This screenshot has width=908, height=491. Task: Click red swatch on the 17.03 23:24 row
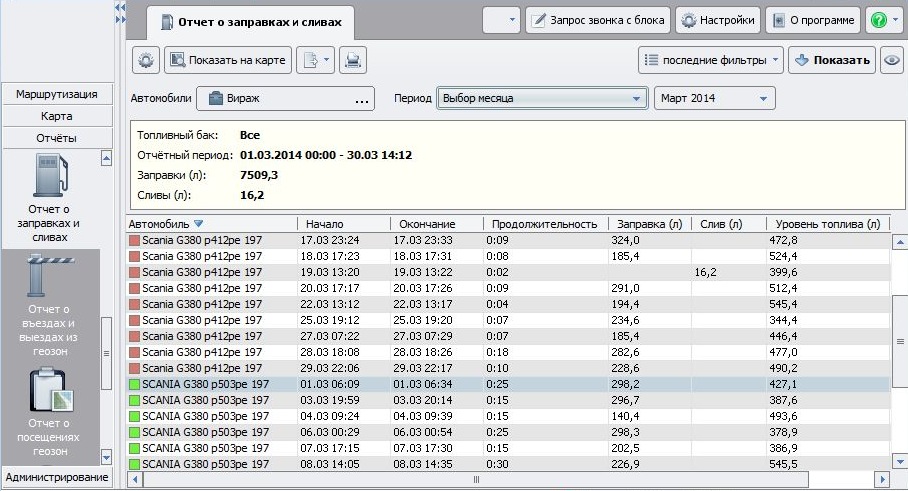point(134,240)
